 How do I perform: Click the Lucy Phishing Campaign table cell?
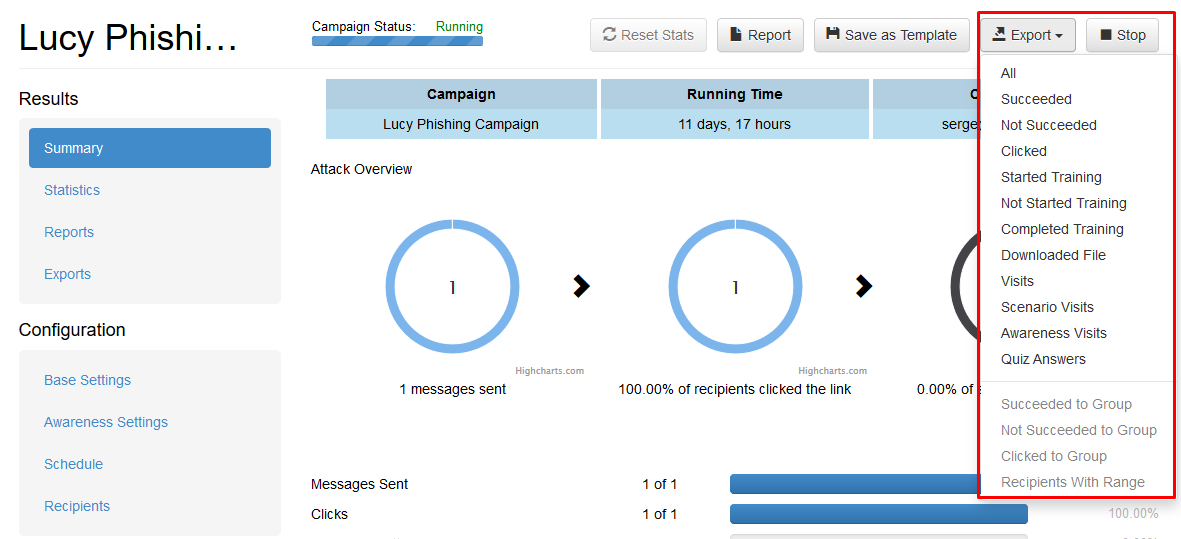point(461,124)
